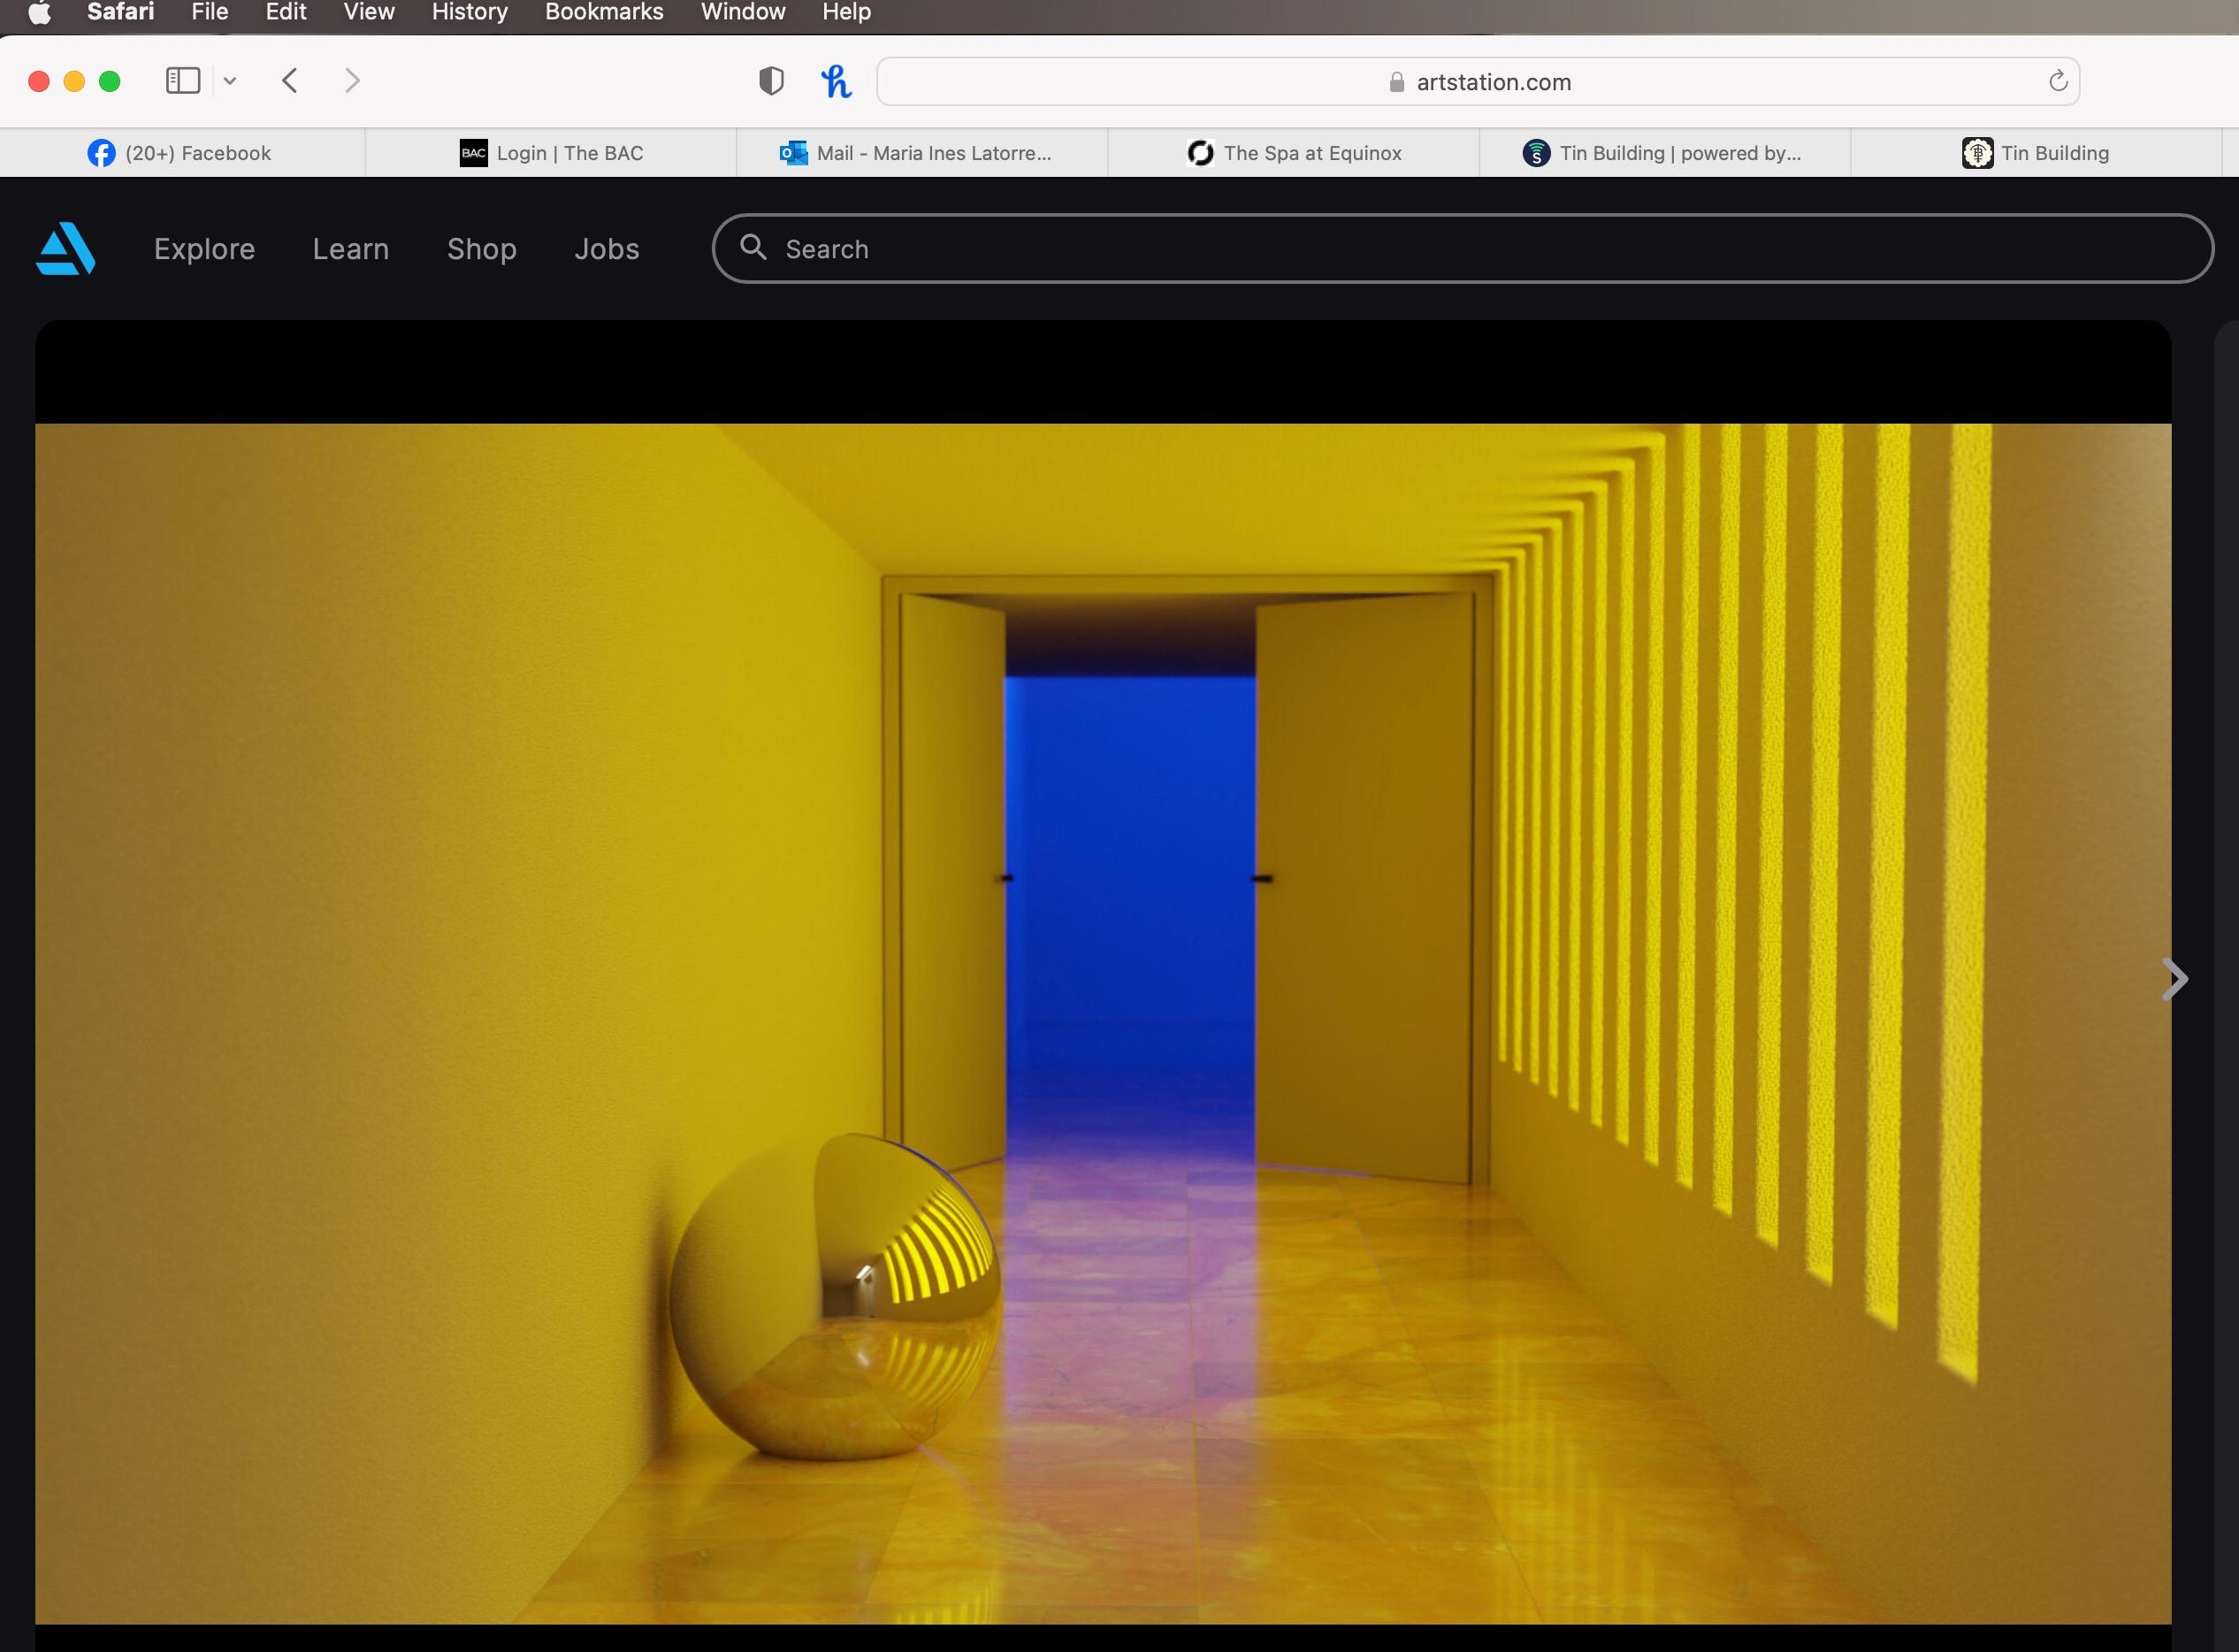Open the privacy shield report icon
The height and width of the screenshot is (1652, 2239).
(771, 81)
